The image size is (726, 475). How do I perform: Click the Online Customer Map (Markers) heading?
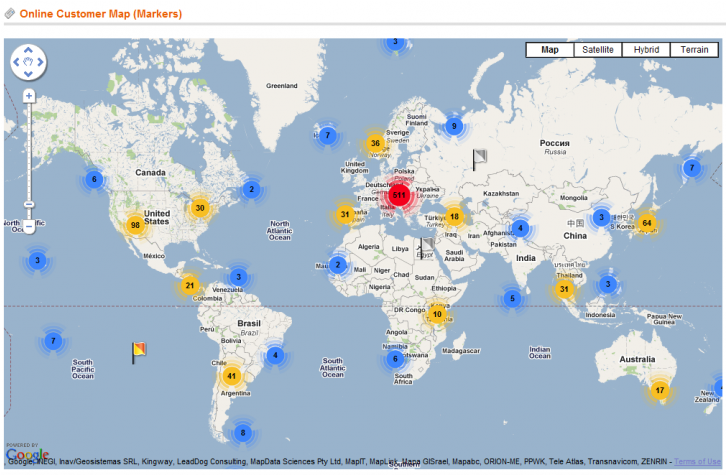(x=100, y=14)
